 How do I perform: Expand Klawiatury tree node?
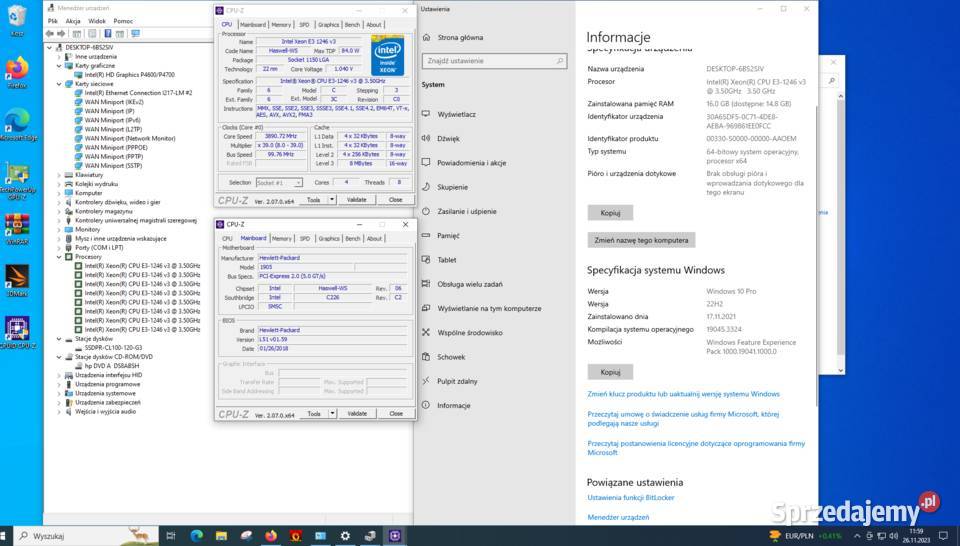pos(59,175)
